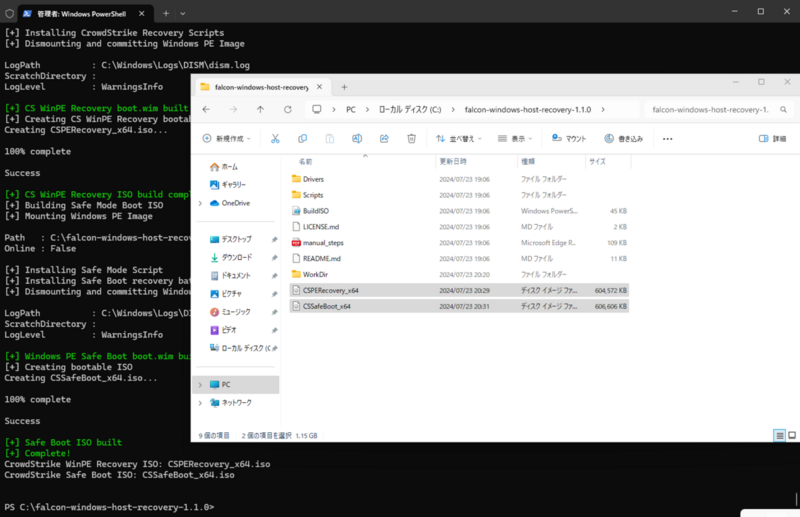The width and height of the screenshot is (800, 517).
Task: Open Documents quick access folder
Action: click(231, 276)
